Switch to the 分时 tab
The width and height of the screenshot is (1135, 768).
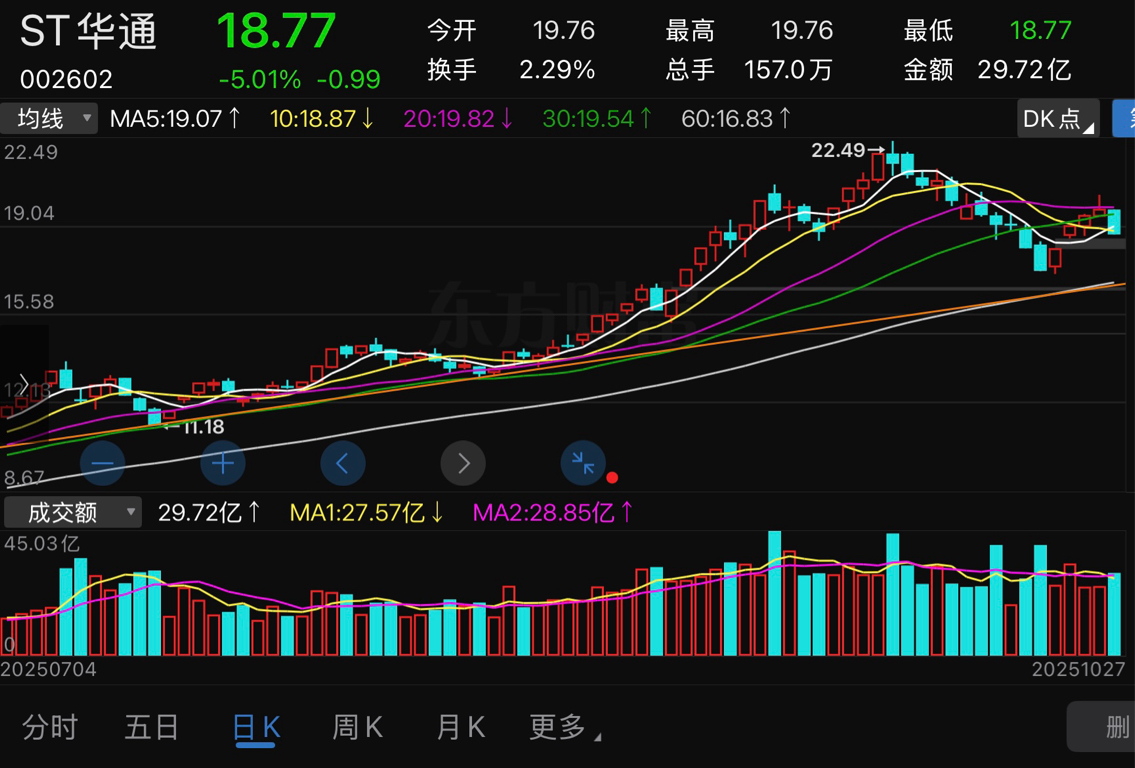50,727
